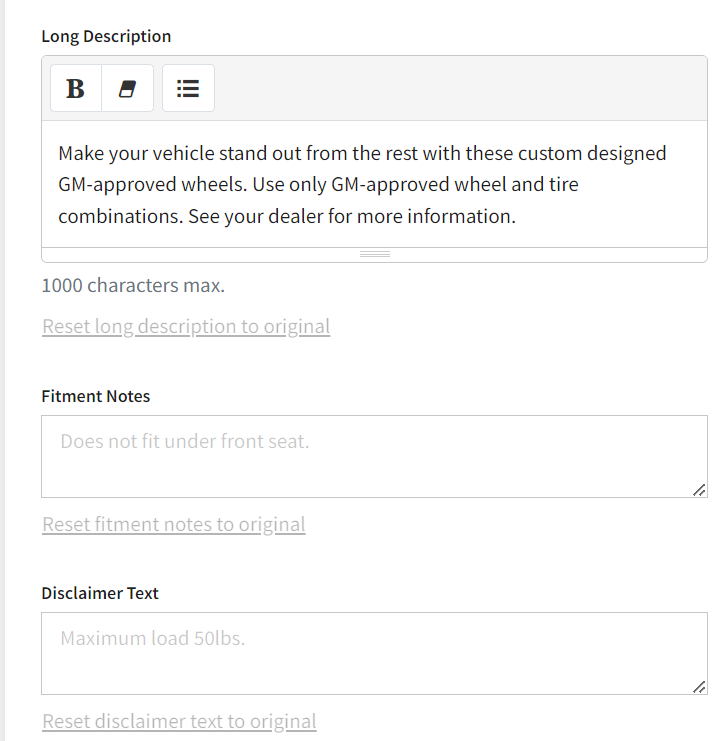Image resolution: width=719 pixels, height=741 pixels.
Task: Click the "1000 characters max." hint text
Action: 133,285
